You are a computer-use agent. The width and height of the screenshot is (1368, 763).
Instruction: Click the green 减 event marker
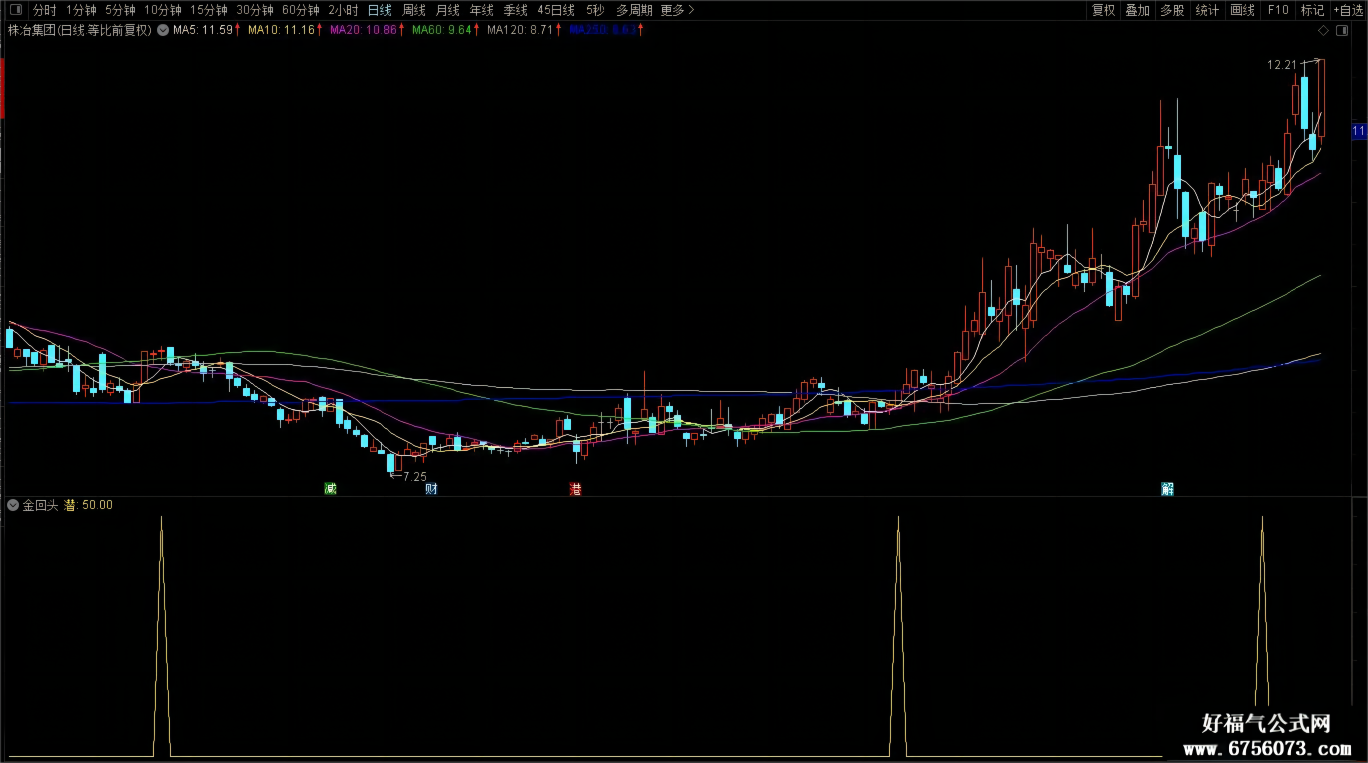pos(330,489)
